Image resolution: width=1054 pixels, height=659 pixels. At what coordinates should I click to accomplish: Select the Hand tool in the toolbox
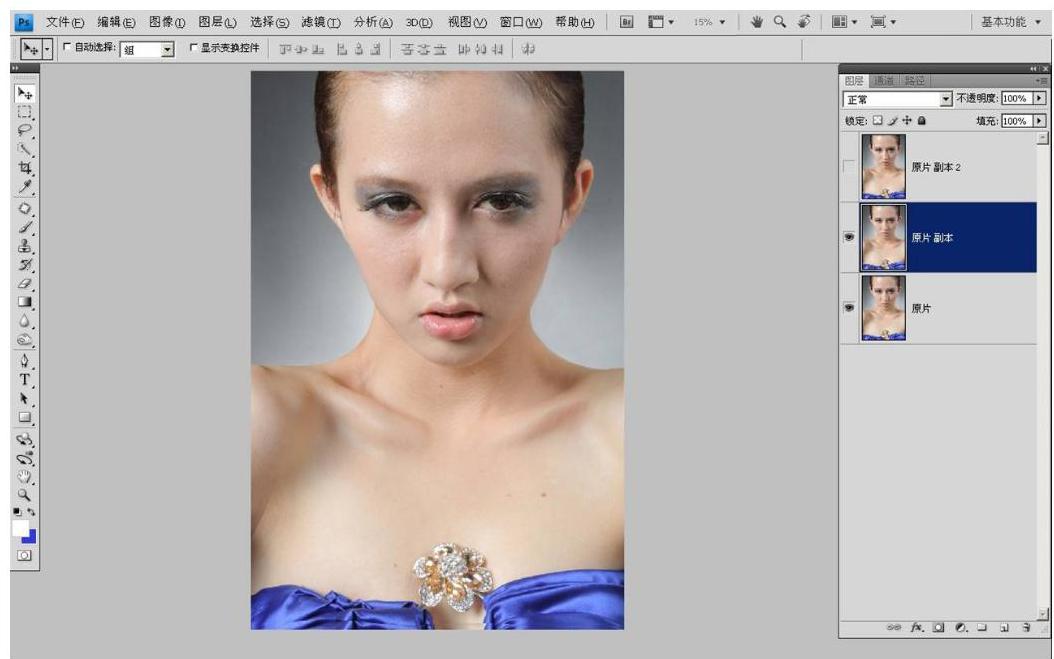[25, 477]
